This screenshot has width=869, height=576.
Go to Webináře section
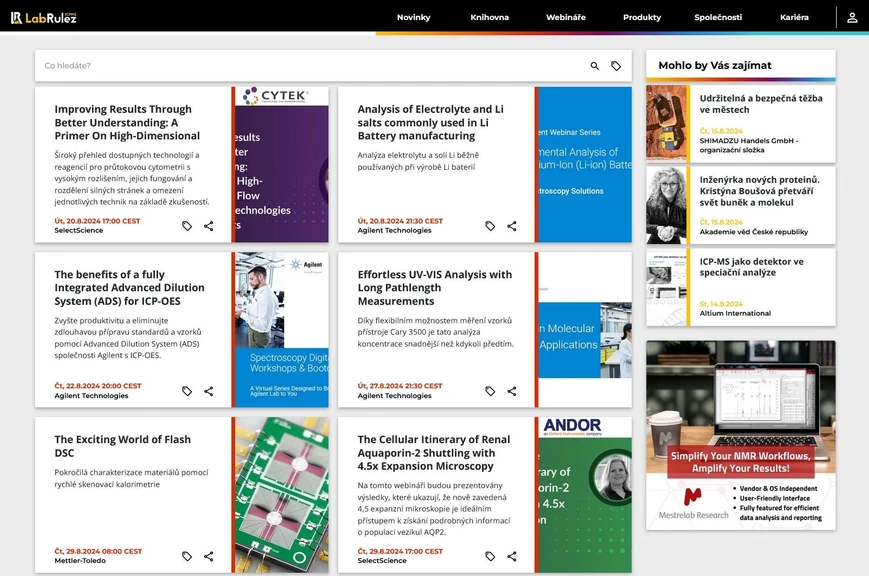(x=566, y=17)
